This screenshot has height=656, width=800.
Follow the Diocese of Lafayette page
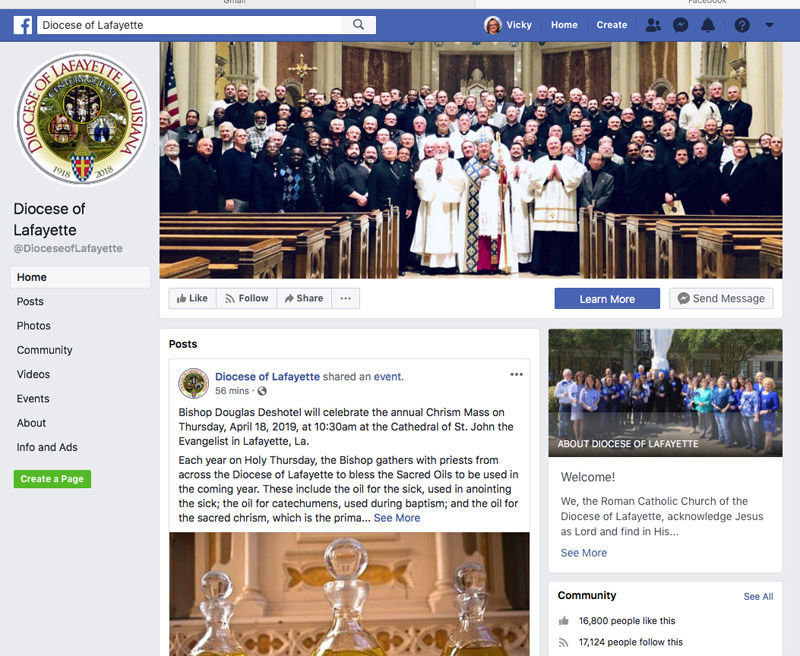click(x=247, y=298)
